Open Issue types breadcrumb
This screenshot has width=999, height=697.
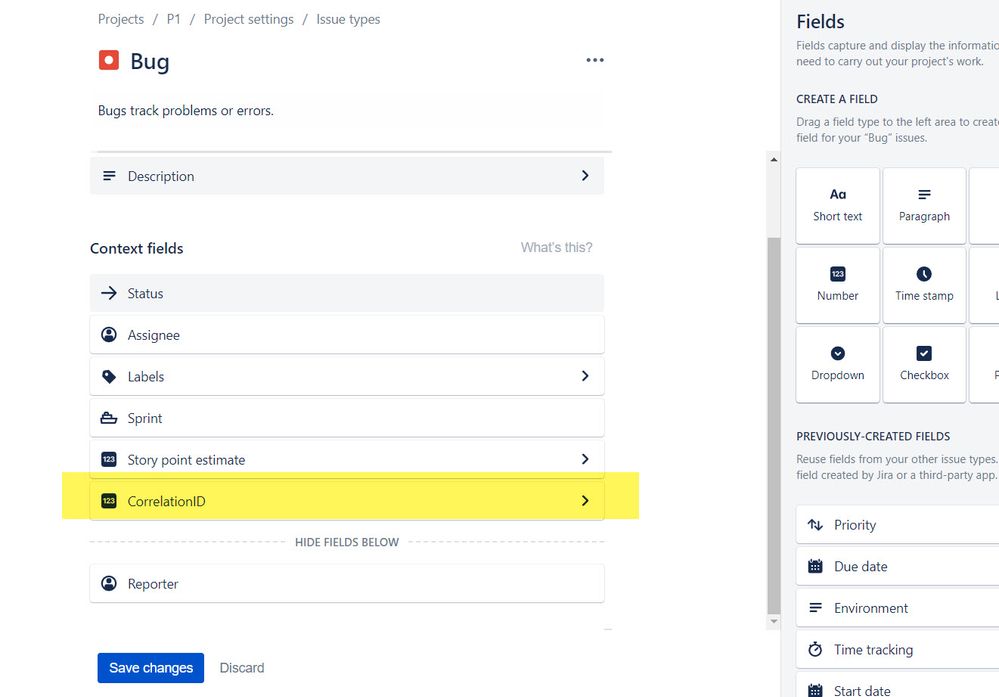348,19
